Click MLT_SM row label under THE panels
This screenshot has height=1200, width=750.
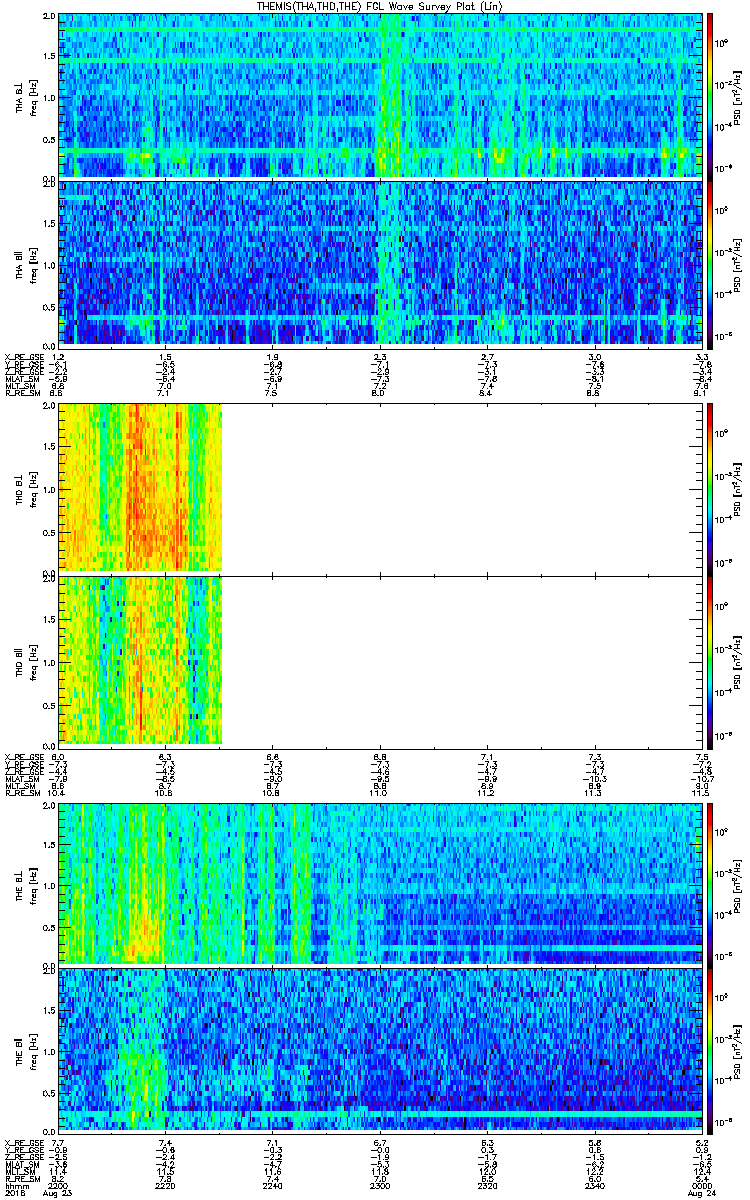[19, 1171]
